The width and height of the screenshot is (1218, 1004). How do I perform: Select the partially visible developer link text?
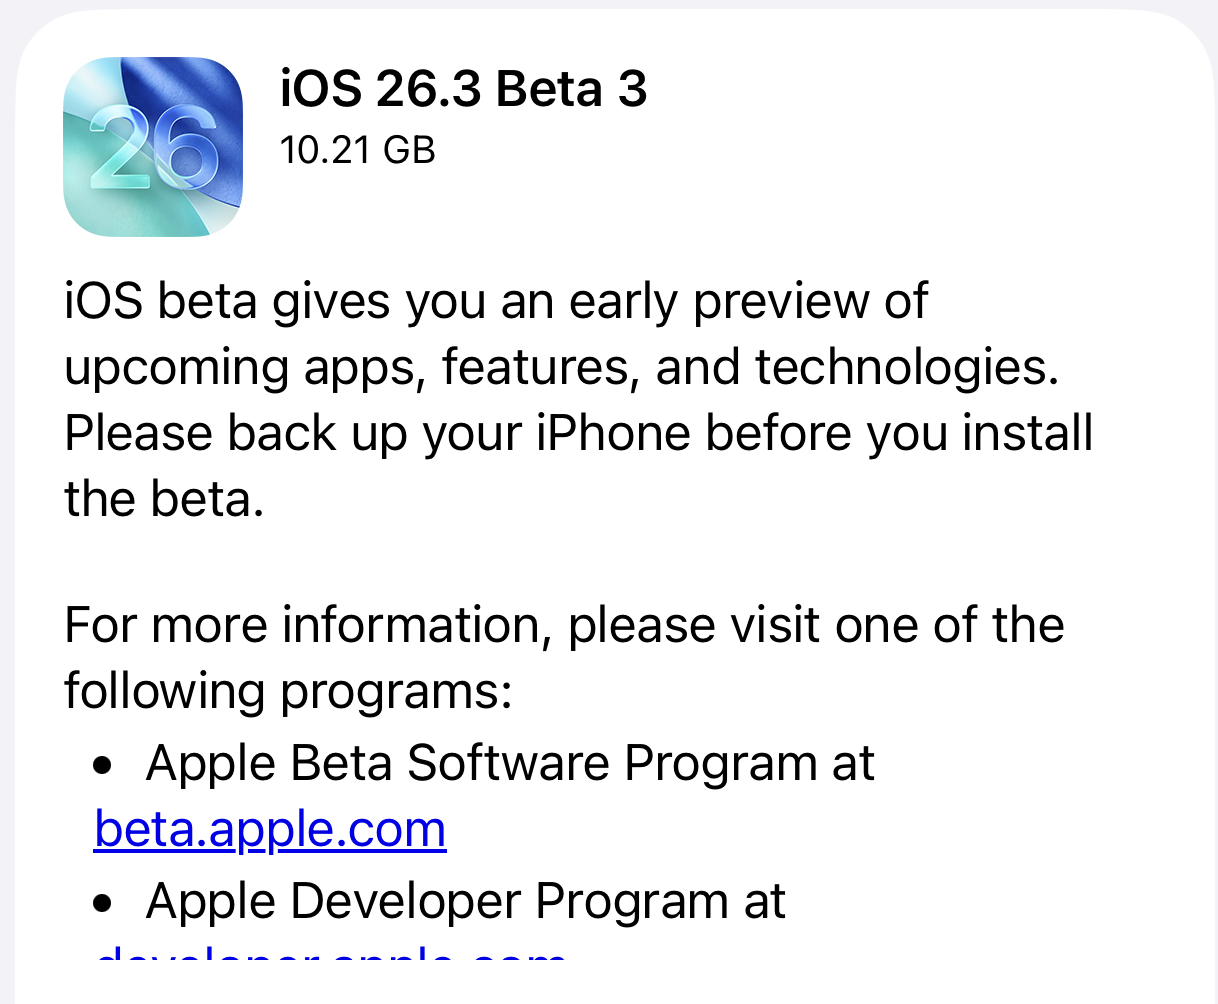[x=330, y=962]
